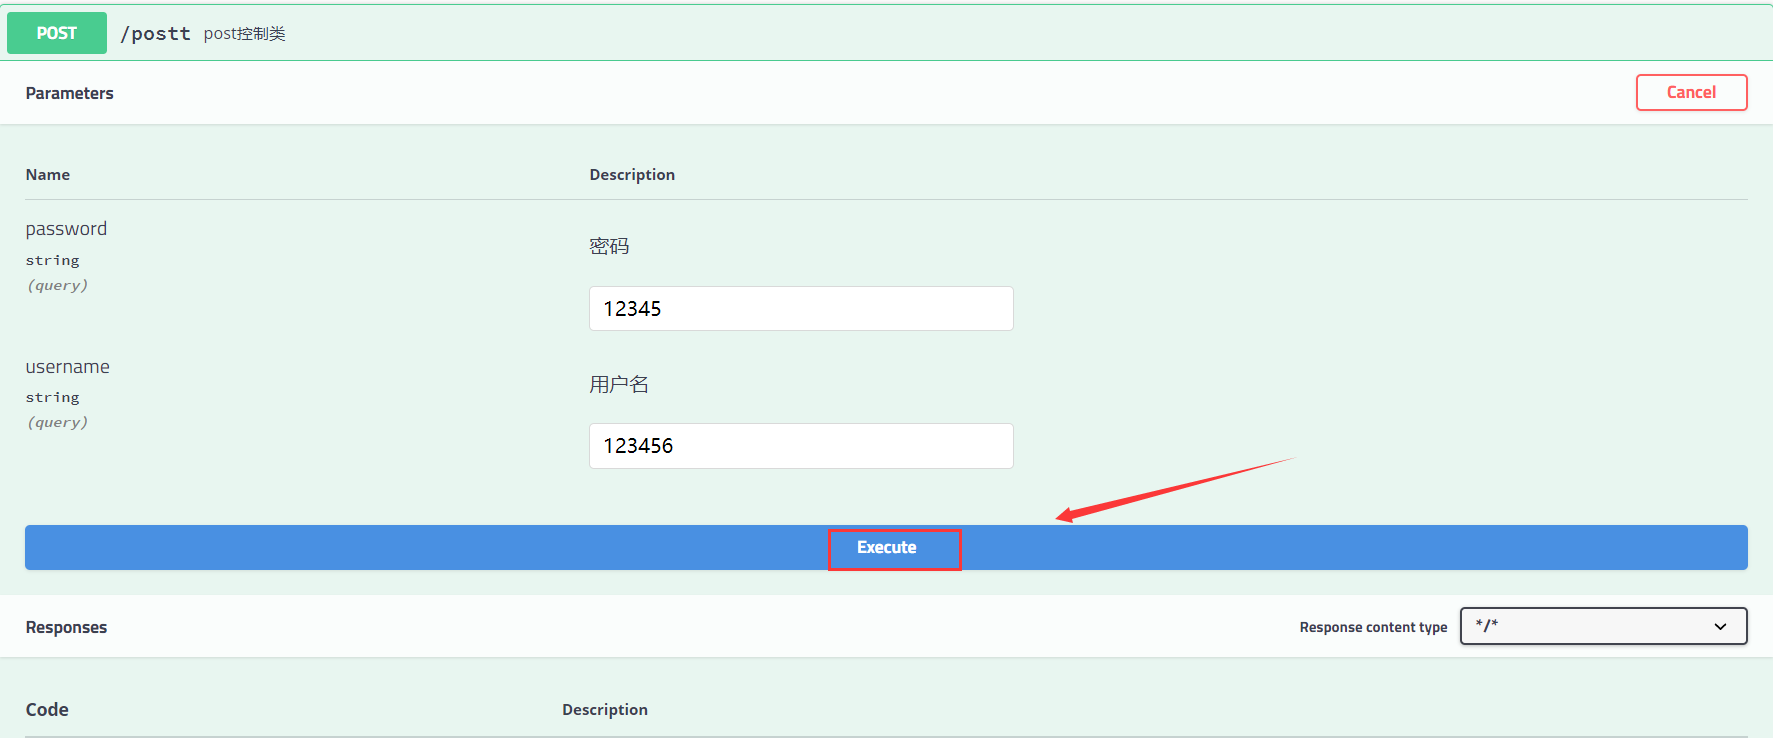
Task: Click the dropdown chevron arrow icon
Action: (1720, 627)
